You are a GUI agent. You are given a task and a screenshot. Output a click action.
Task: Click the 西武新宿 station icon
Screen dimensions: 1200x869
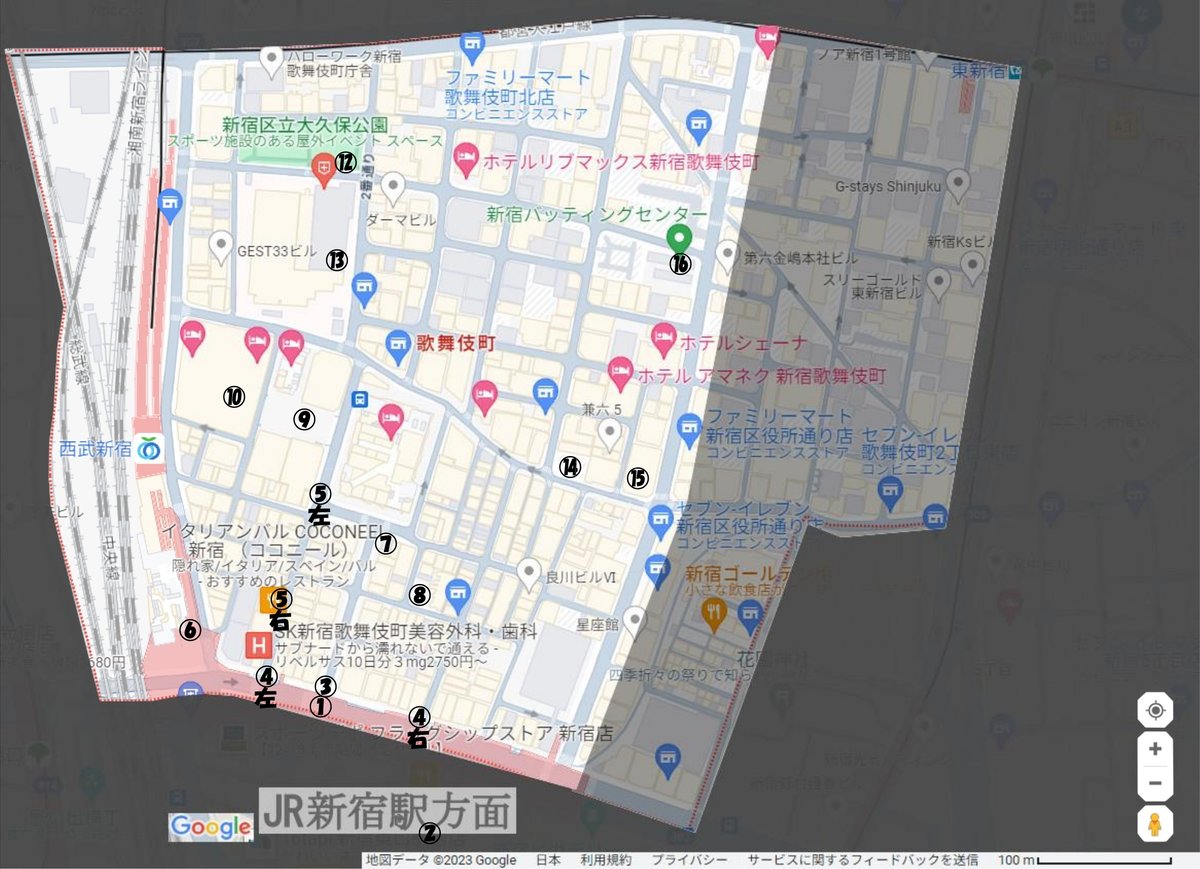pyautogui.click(x=150, y=449)
